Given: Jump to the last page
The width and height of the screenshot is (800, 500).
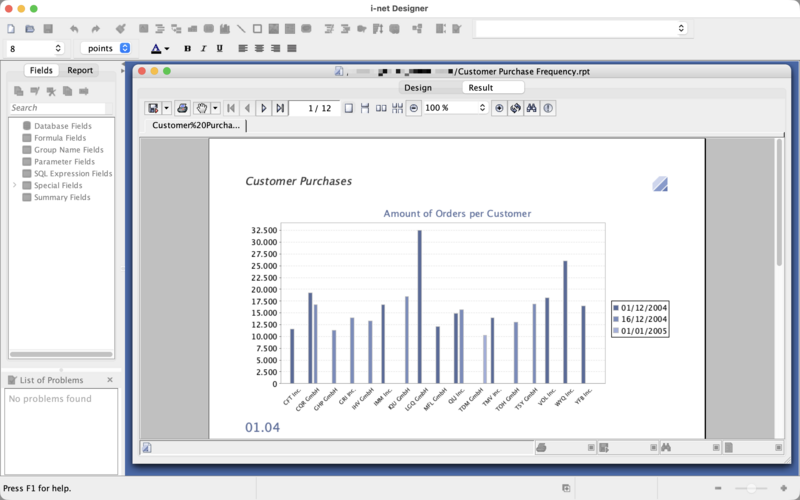Looking at the screenshot, I should click(280, 108).
